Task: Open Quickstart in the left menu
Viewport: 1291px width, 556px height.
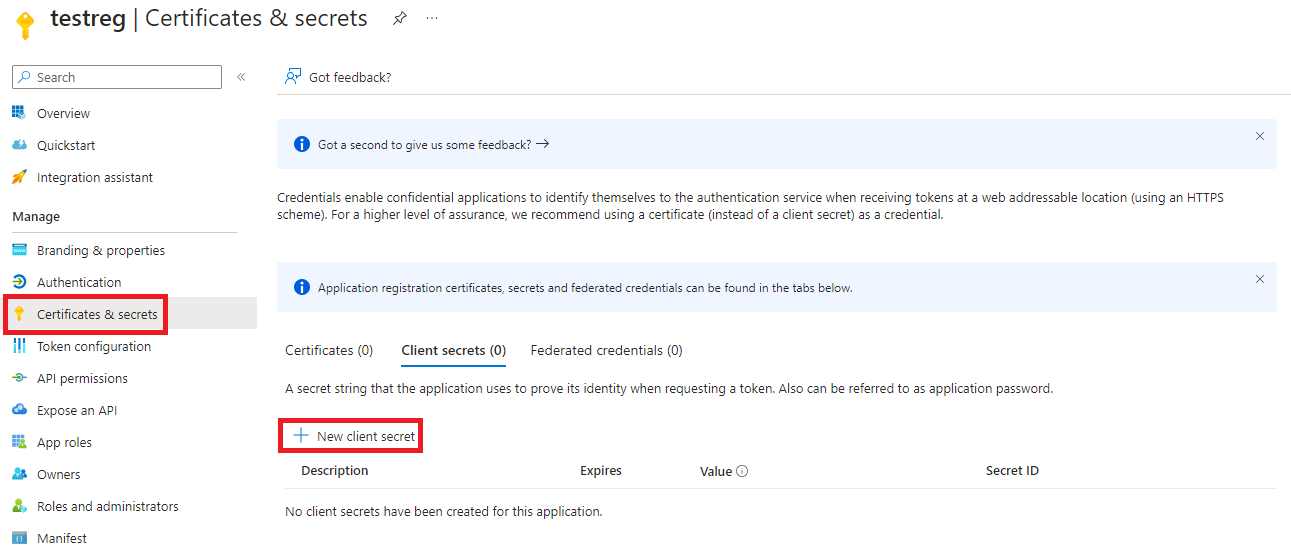Action: click(x=66, y=145)
